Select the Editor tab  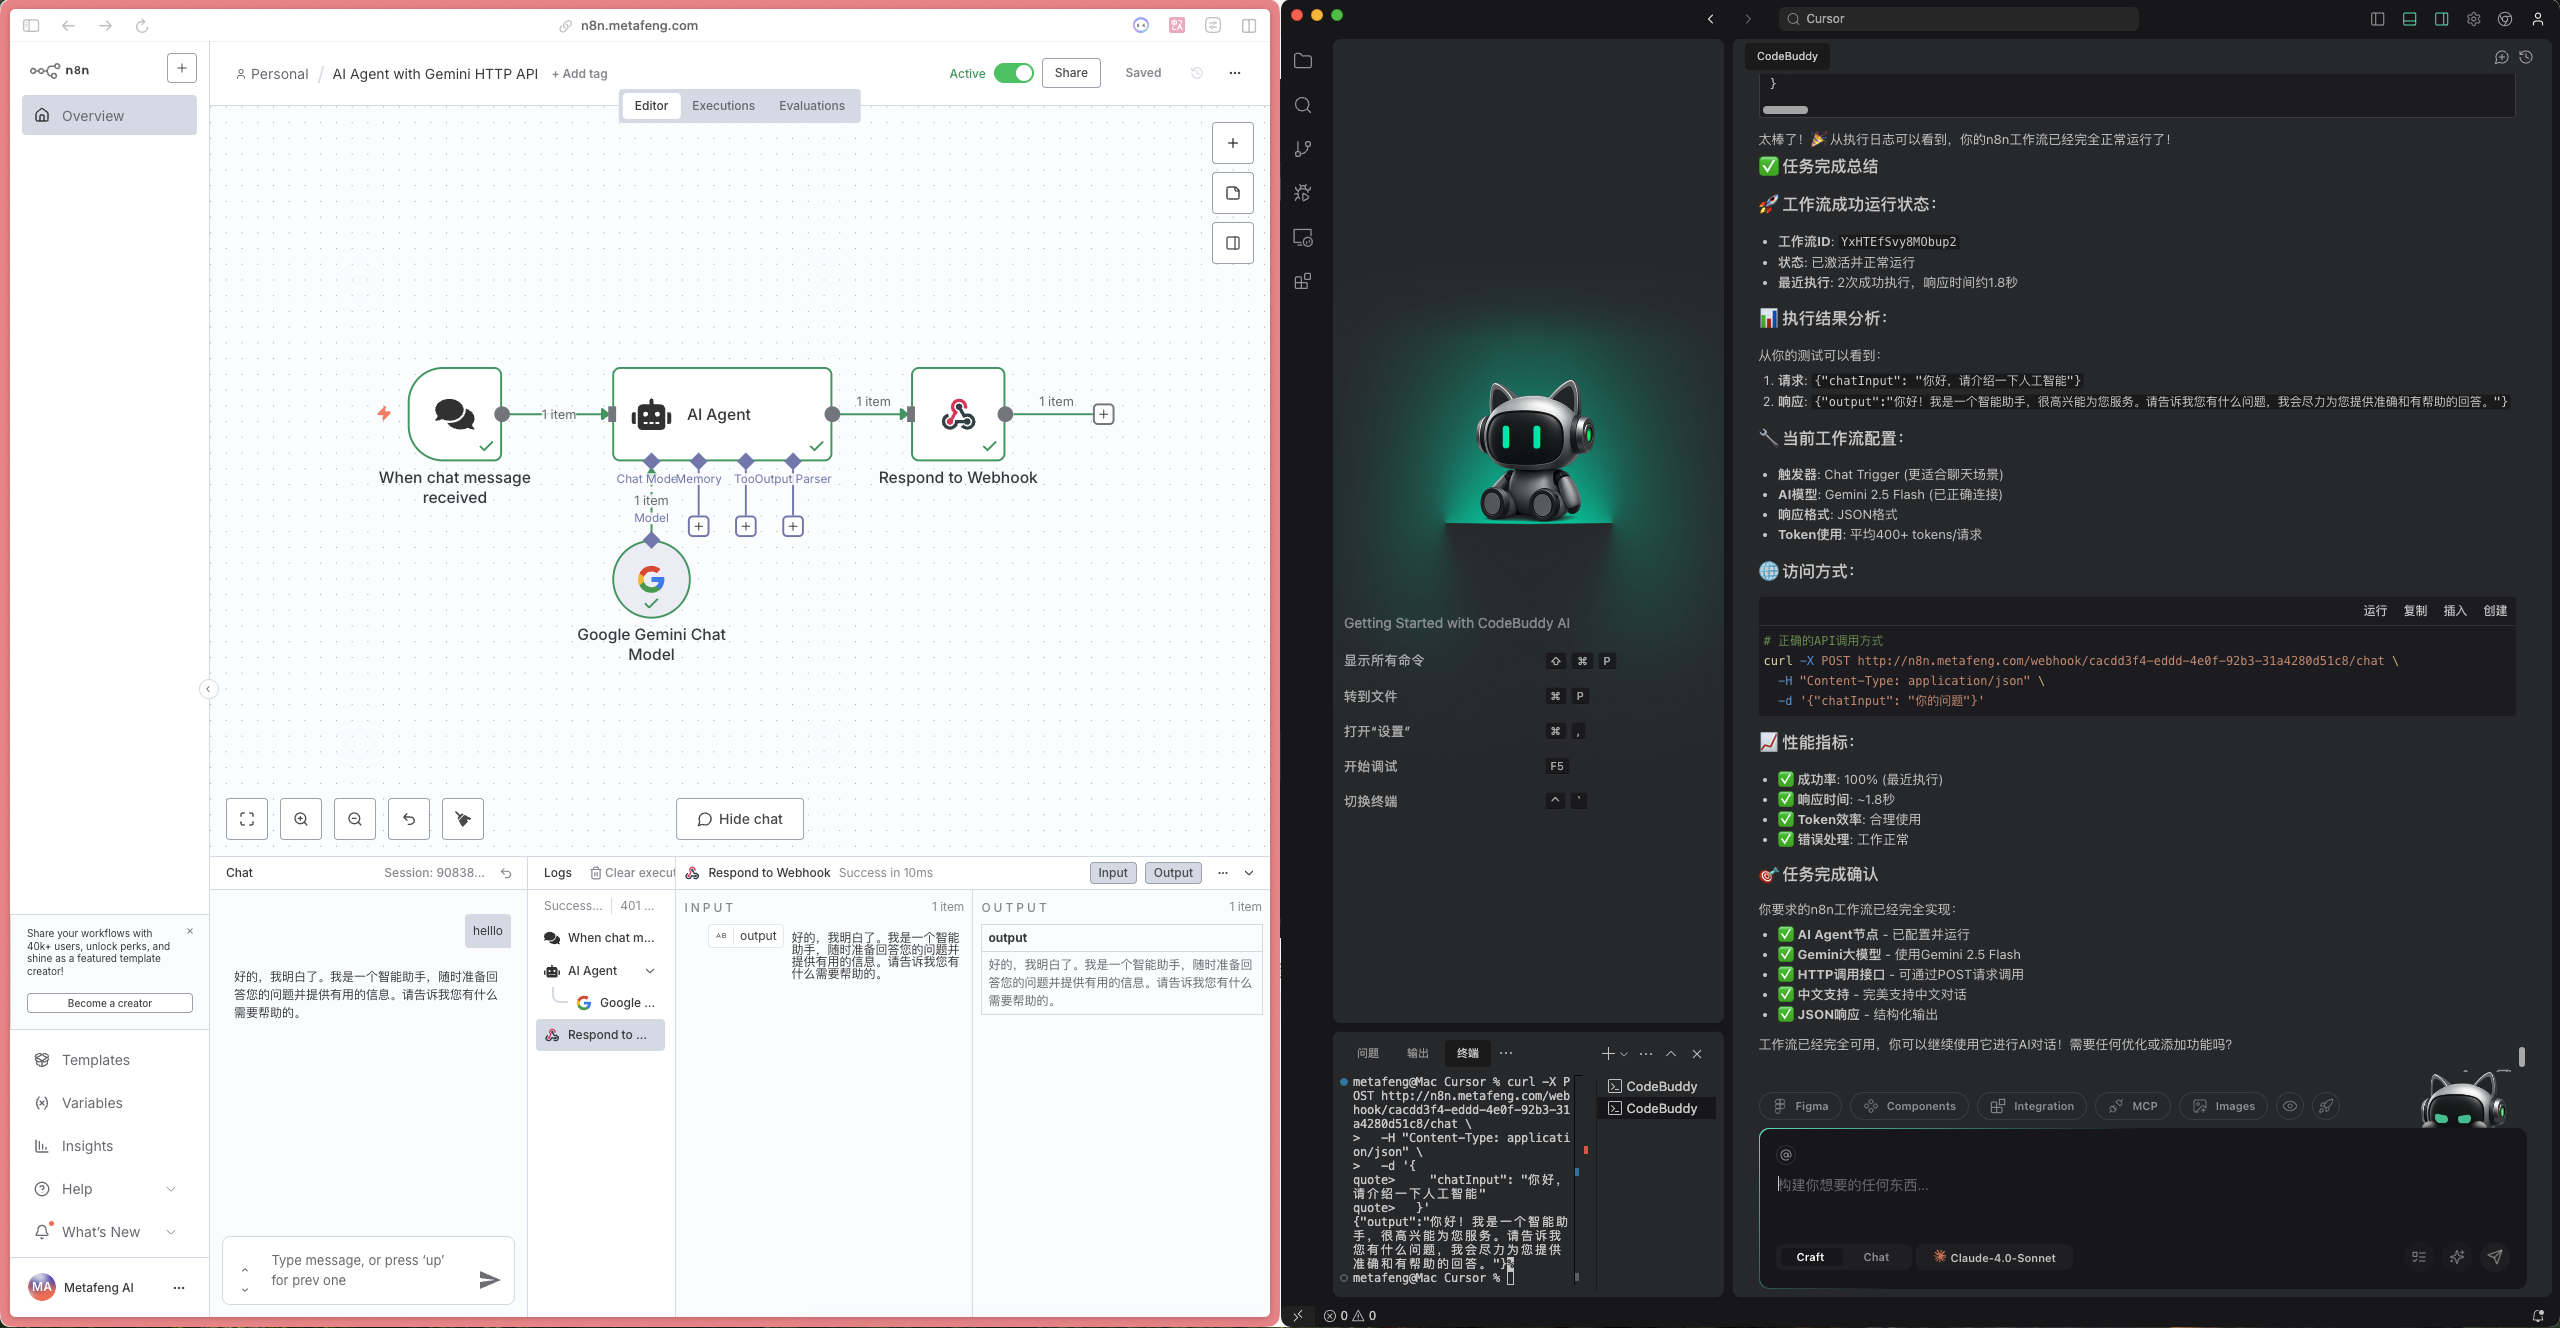pyautogui.click(x=651, y=106)
